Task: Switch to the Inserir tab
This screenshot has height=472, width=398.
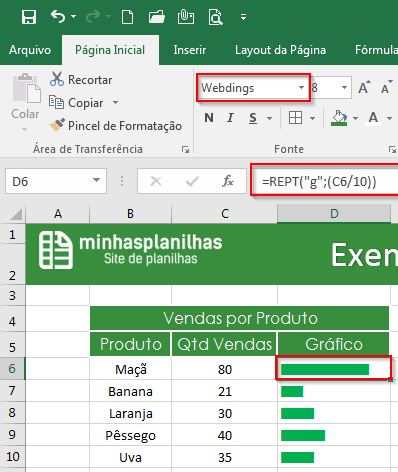Action: (190, 50)
